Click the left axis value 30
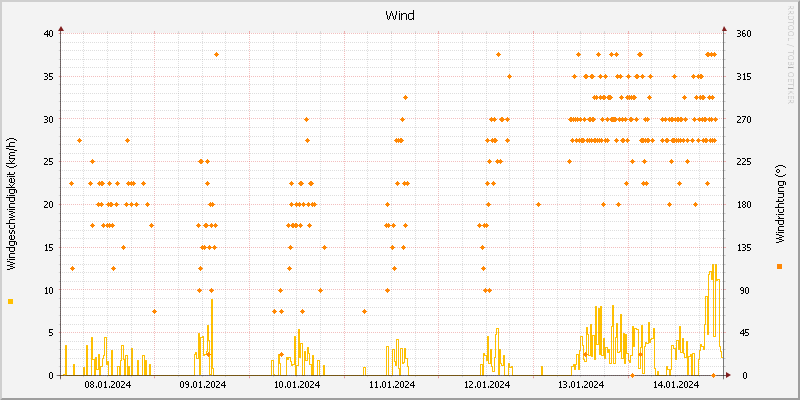This screenshot has width=800, height=400. 48,119
